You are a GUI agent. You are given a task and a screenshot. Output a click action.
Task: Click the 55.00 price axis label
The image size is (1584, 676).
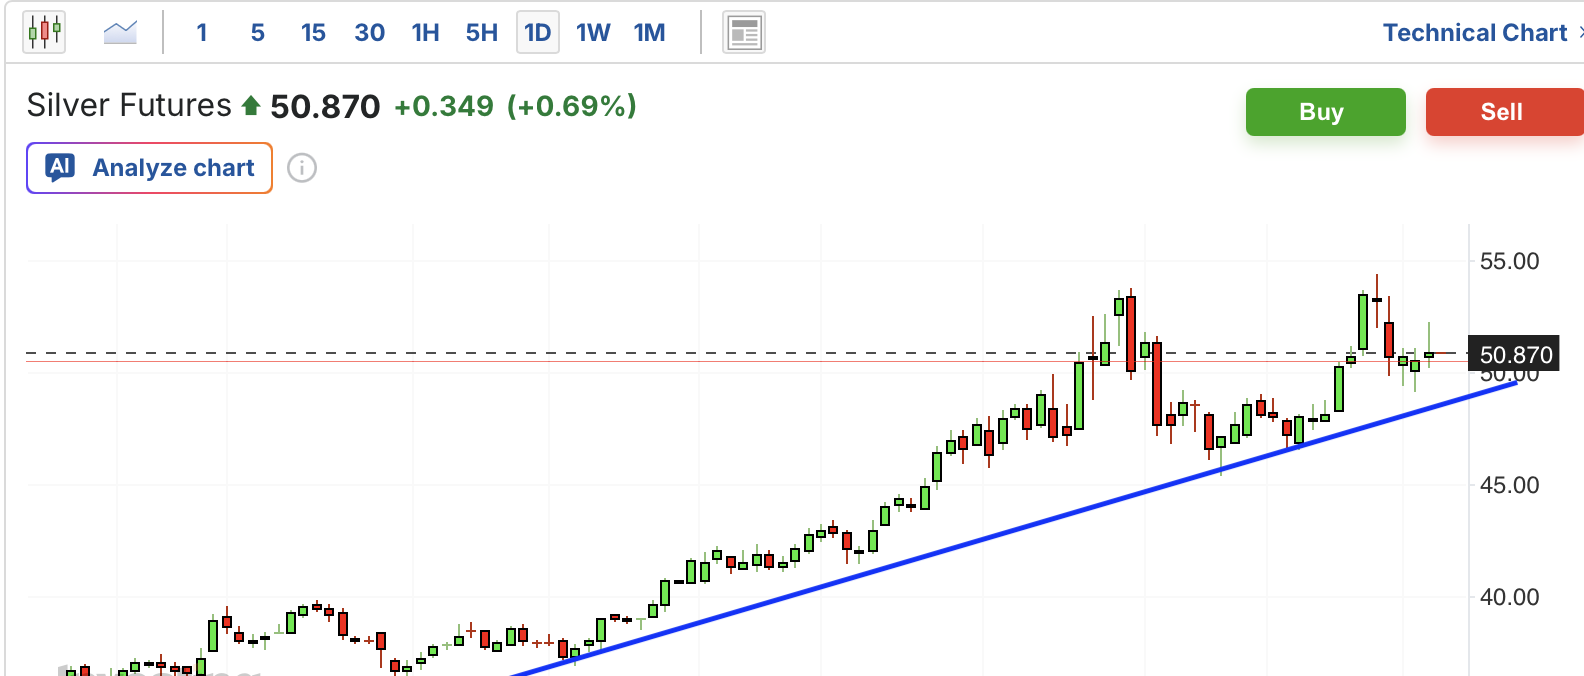pyautogui.click(x=1509, y=261)
